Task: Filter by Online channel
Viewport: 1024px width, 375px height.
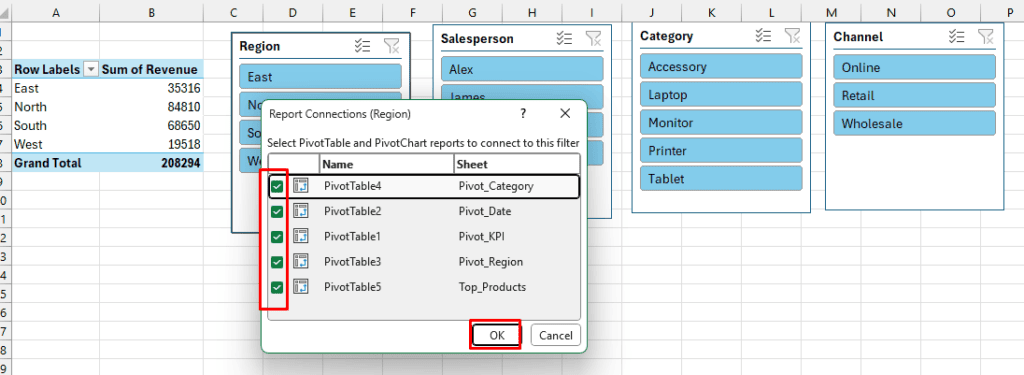Action: coord(914,67)
